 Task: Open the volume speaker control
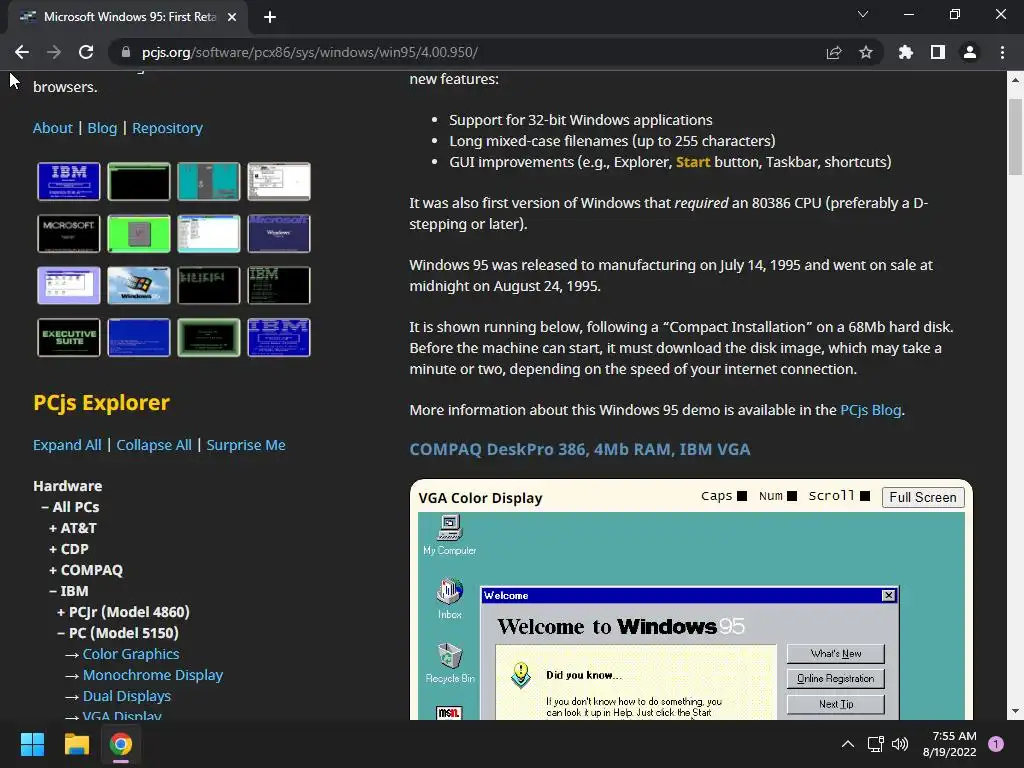(x=900, y=744)
